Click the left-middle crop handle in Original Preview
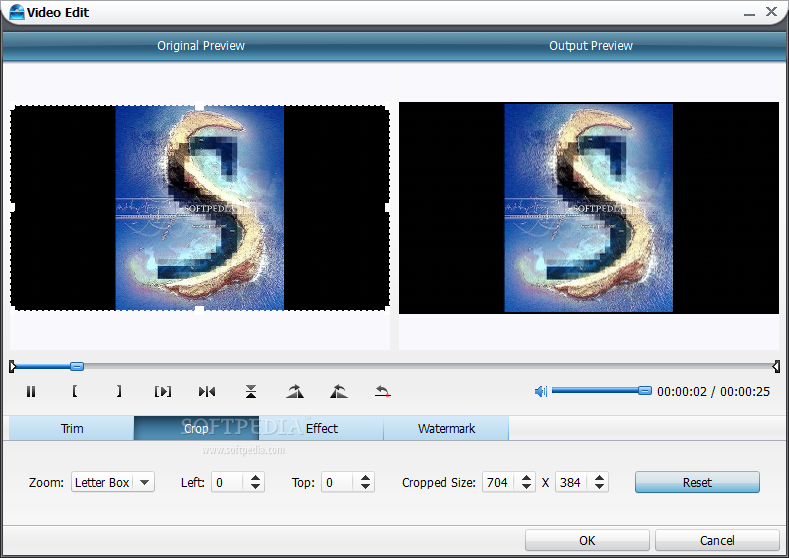 click(13, 207)
